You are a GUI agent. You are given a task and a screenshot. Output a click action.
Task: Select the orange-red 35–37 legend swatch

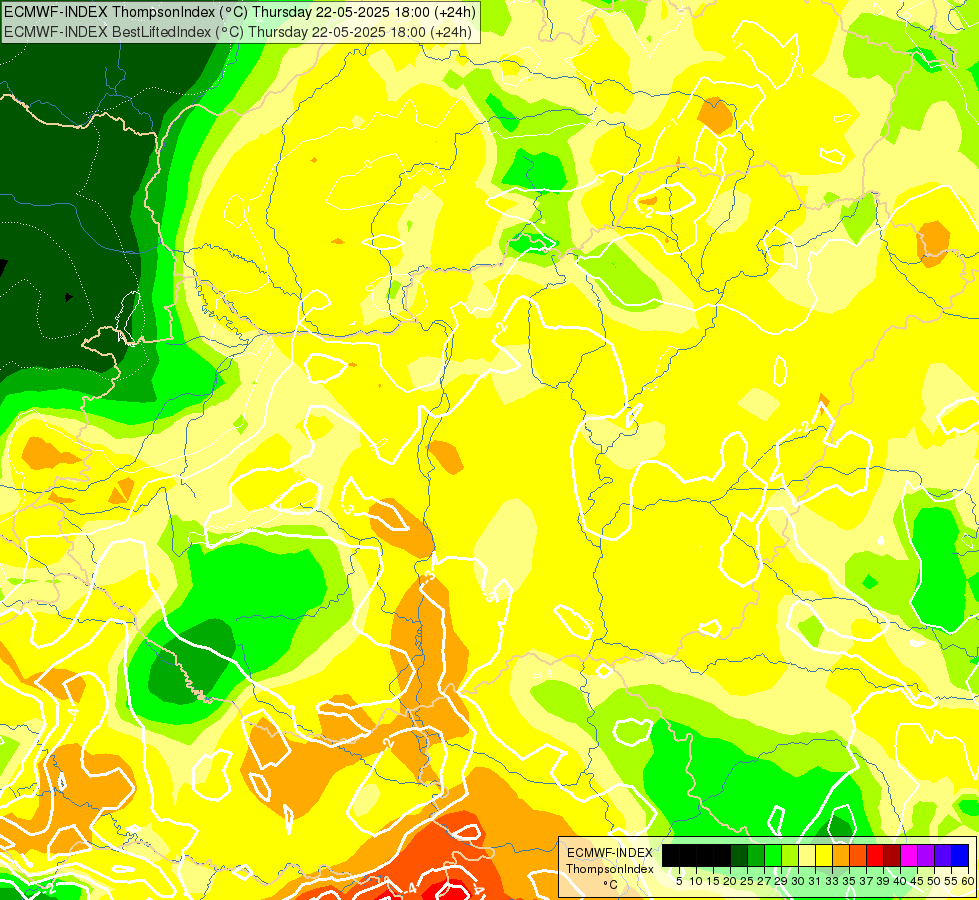tap(858, 855)
